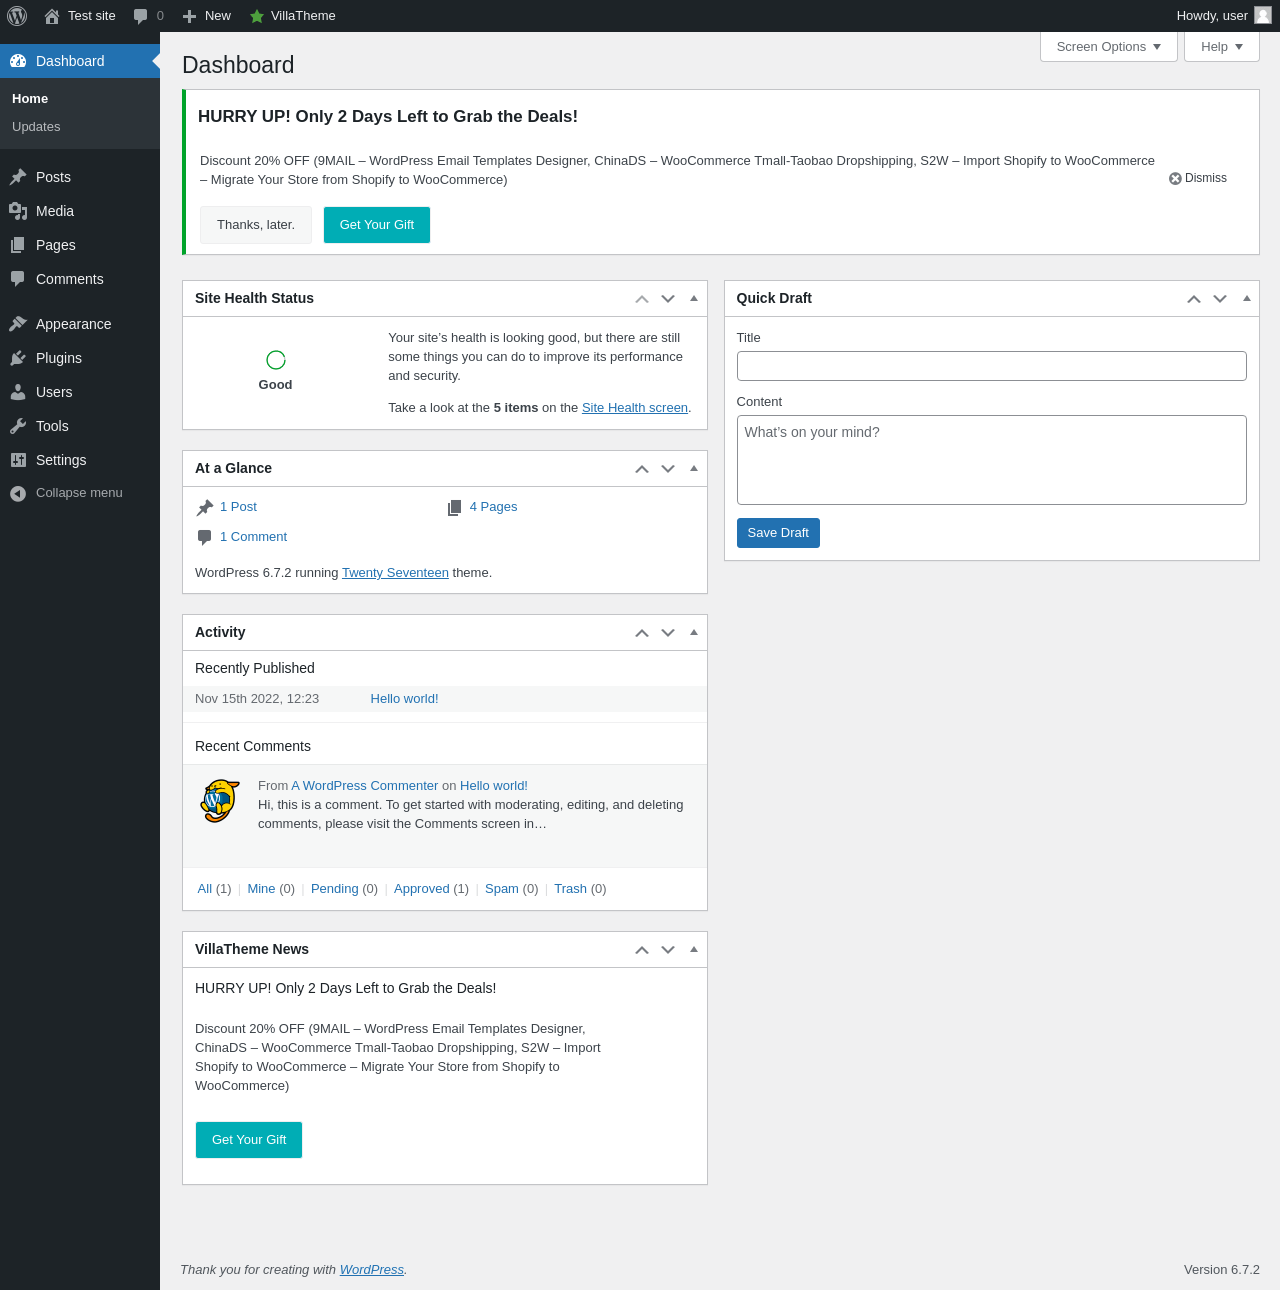Move Site Health Status widget down

point(668,299)
